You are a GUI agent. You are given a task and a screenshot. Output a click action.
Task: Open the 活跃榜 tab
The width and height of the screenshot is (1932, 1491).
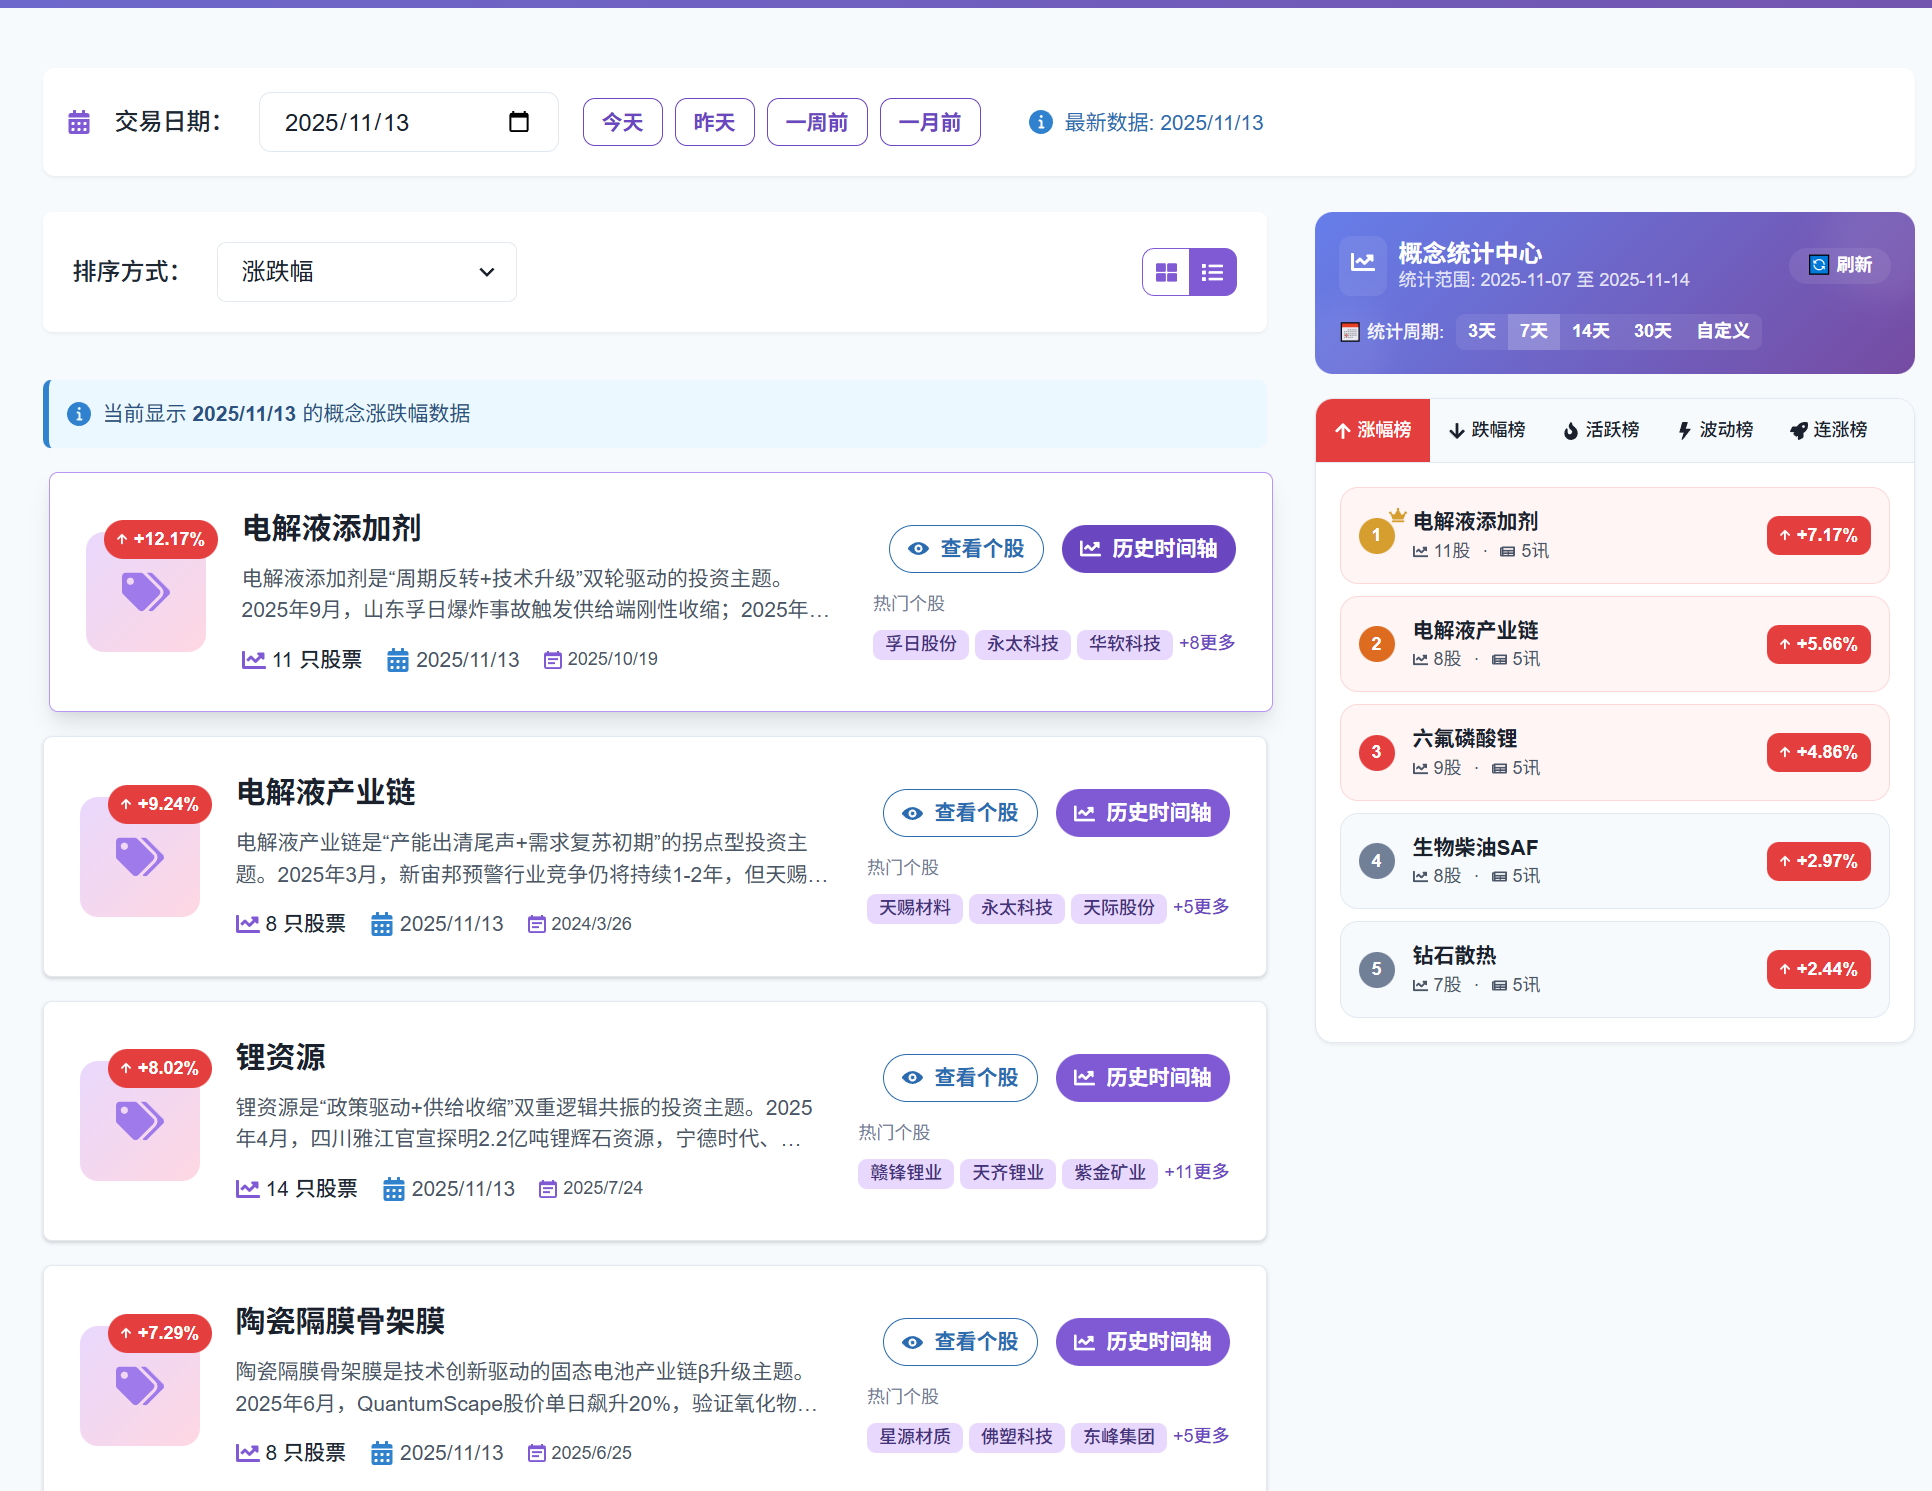pos(1601,430)
